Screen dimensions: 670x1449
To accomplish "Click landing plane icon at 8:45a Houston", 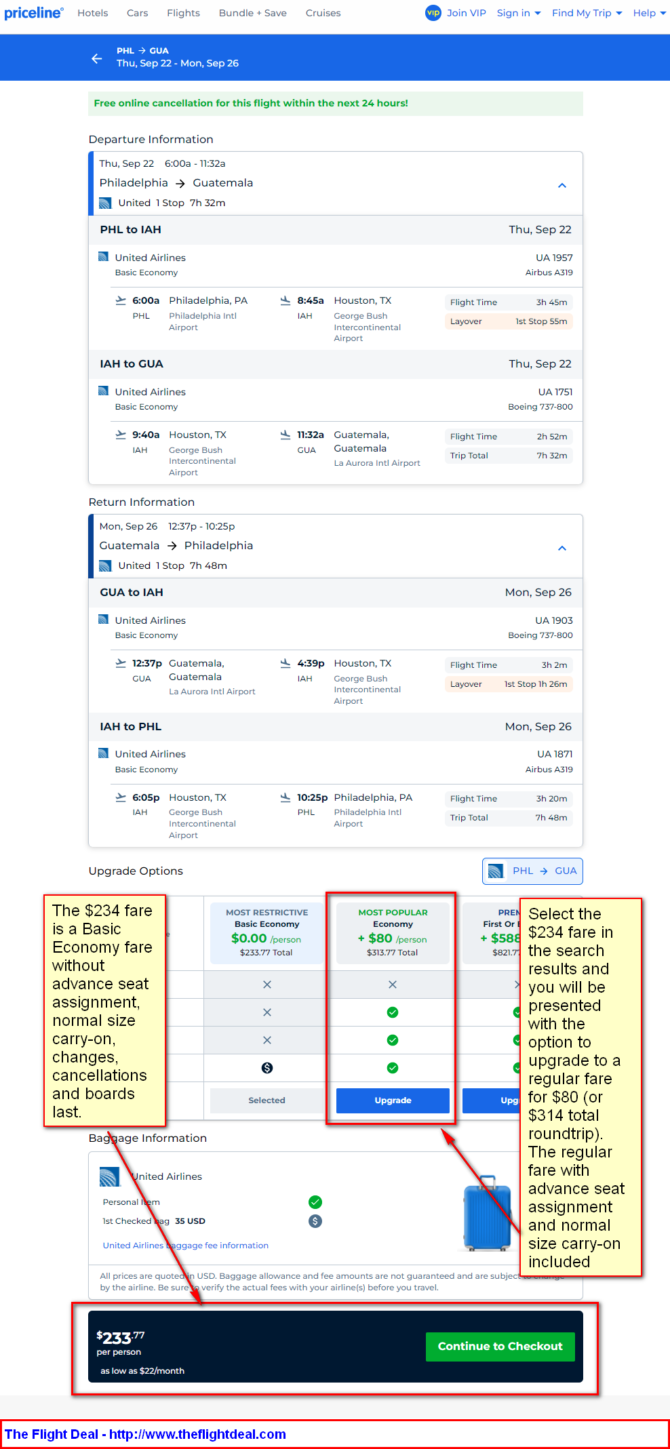I will [x=286, y=300].
